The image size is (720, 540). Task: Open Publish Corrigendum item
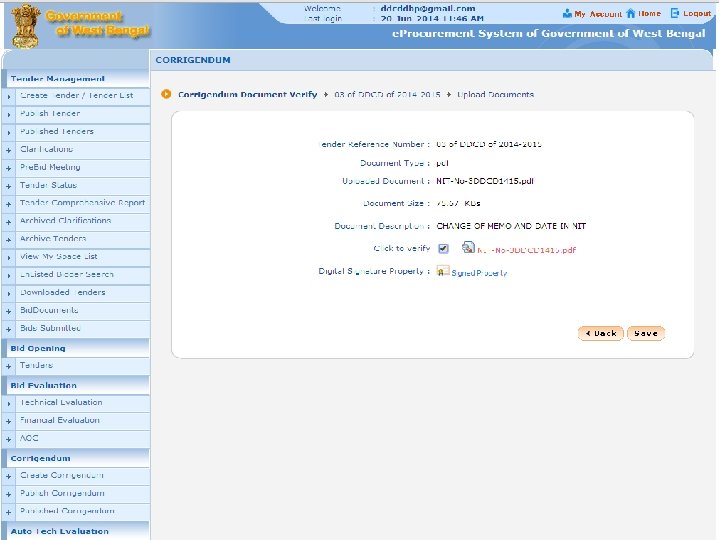coord(62,493)
